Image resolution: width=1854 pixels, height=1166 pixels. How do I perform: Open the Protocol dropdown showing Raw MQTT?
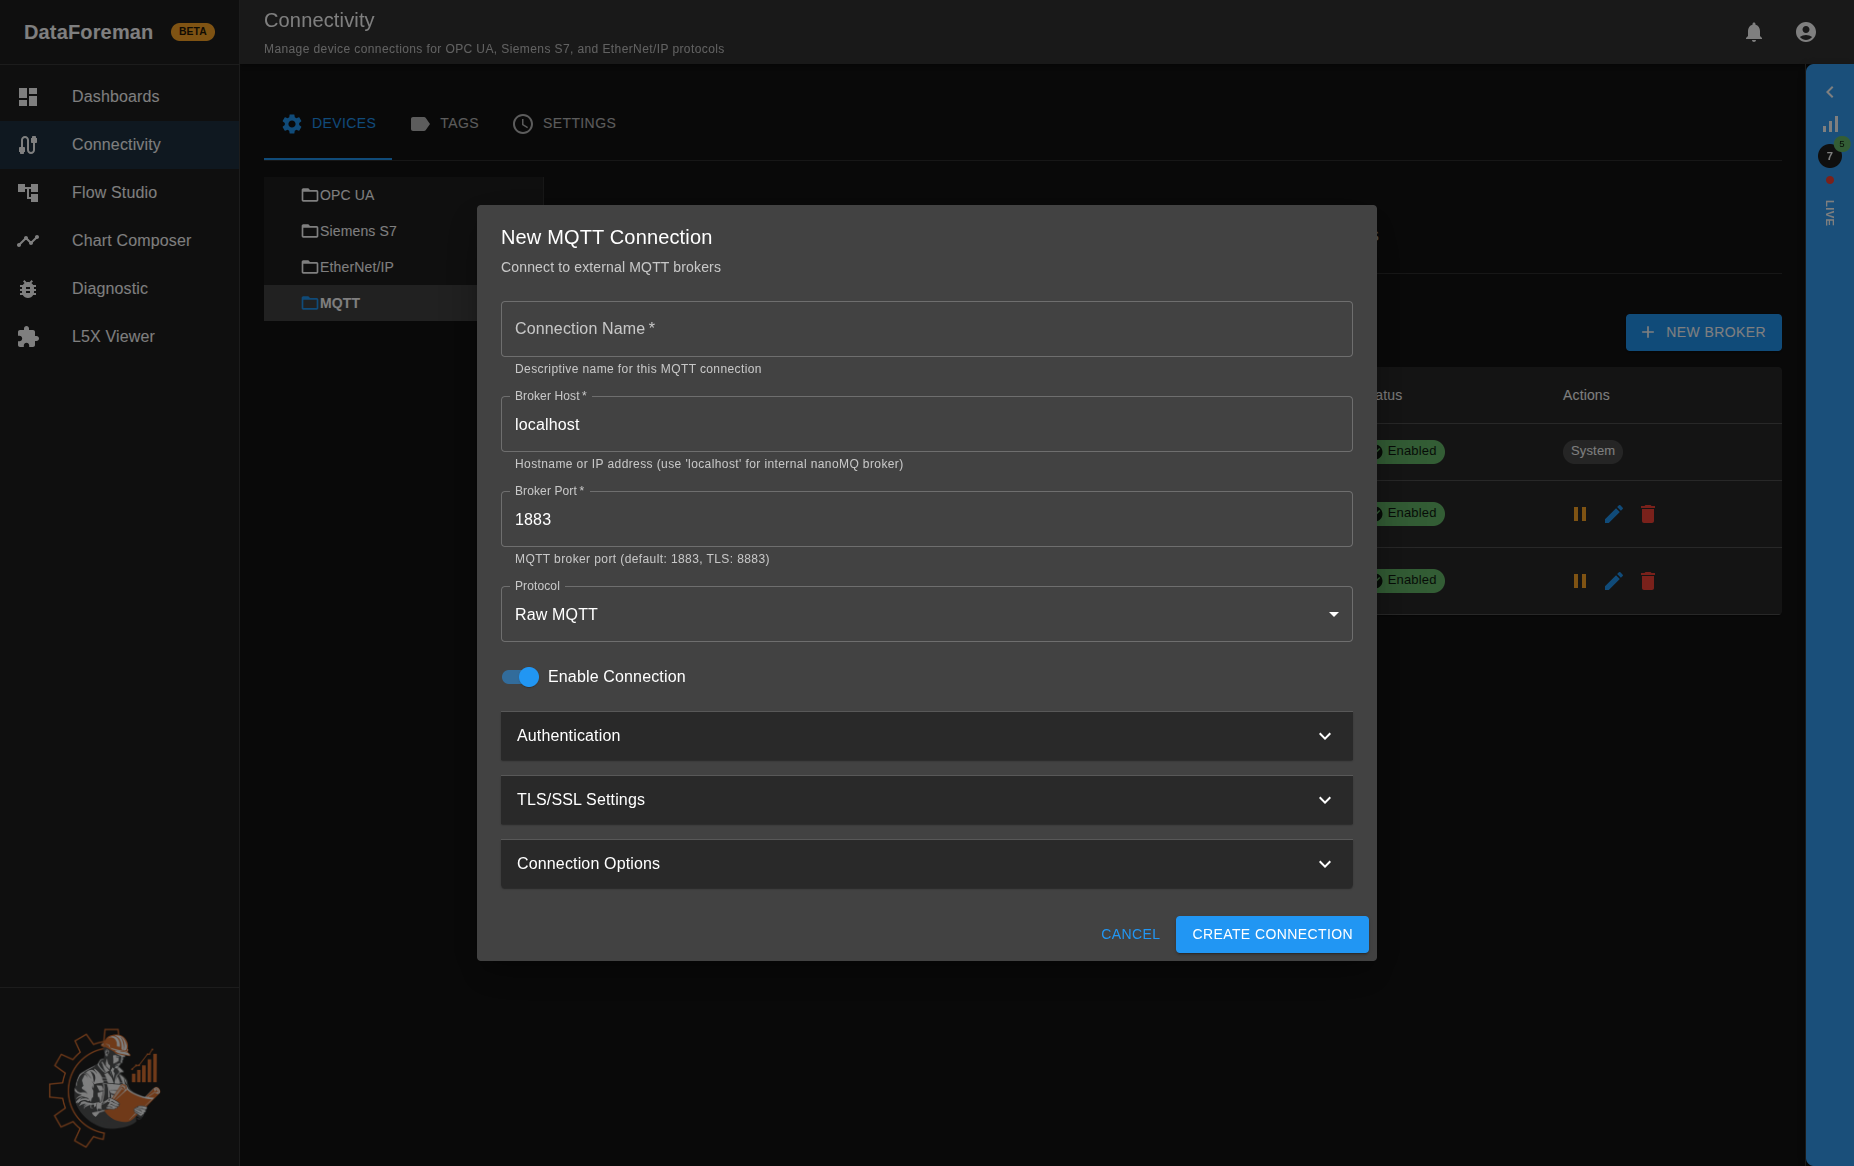[x=1332, y=614]
